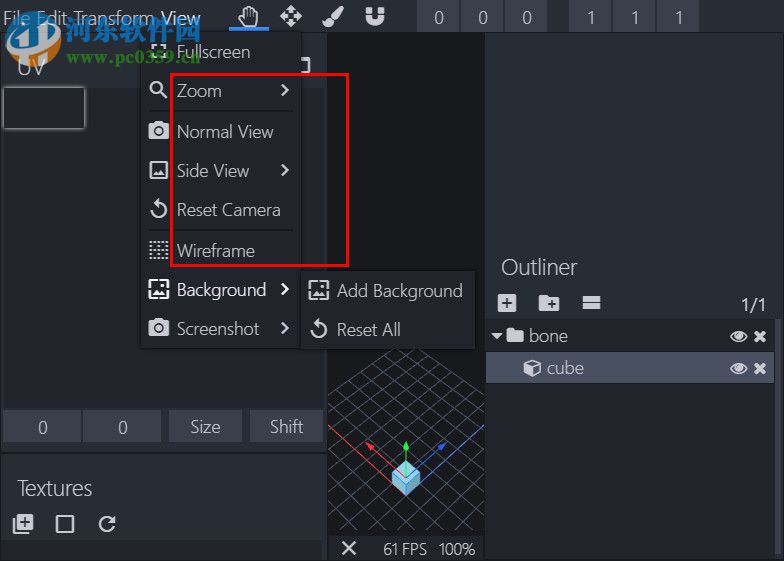Delete the cube element

point(760,368)
